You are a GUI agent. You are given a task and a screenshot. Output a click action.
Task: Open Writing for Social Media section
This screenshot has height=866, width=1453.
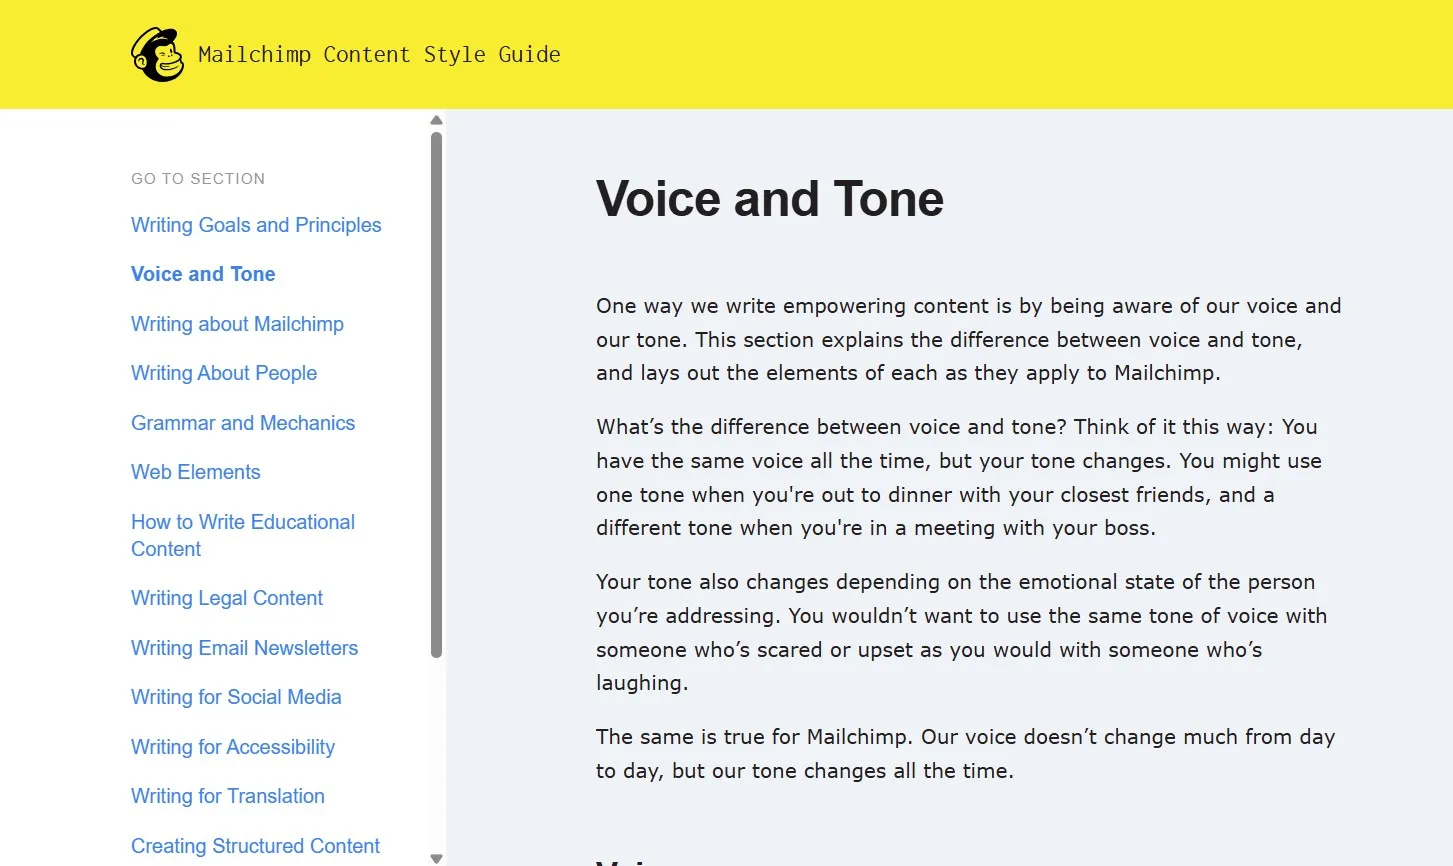[x=236, y=697]
